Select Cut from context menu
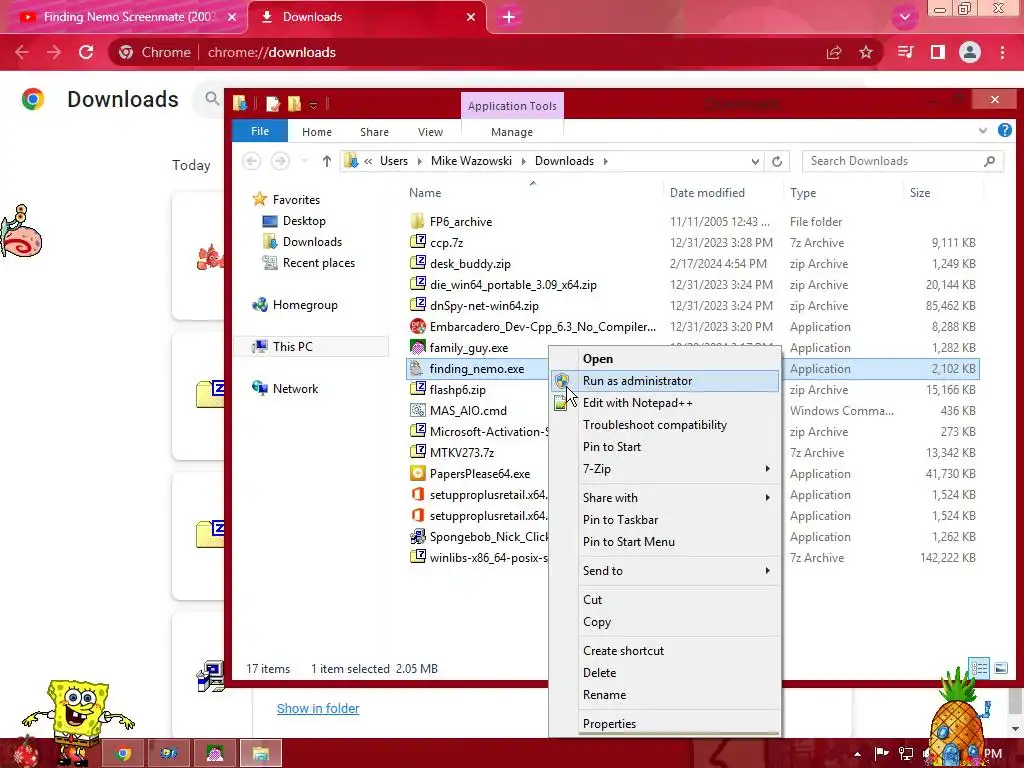 click(665, 600)
